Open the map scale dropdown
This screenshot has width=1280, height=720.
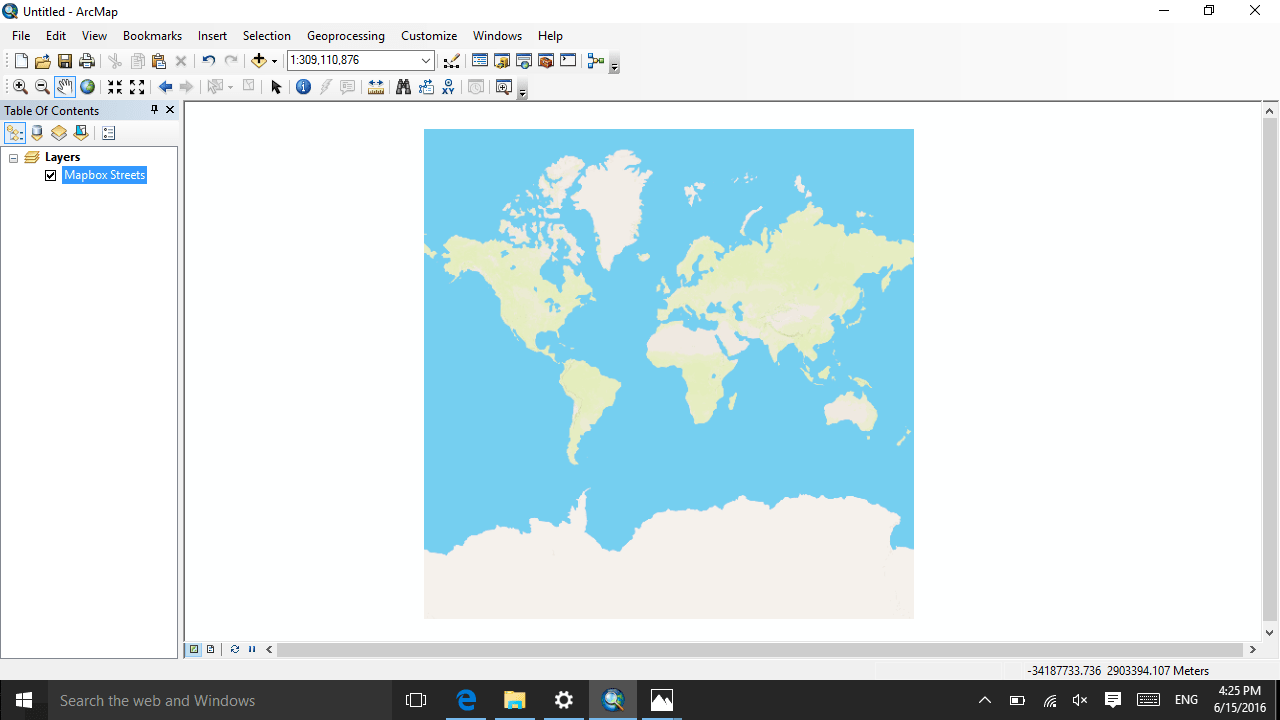pyautogui.click(x=425, y=60)
